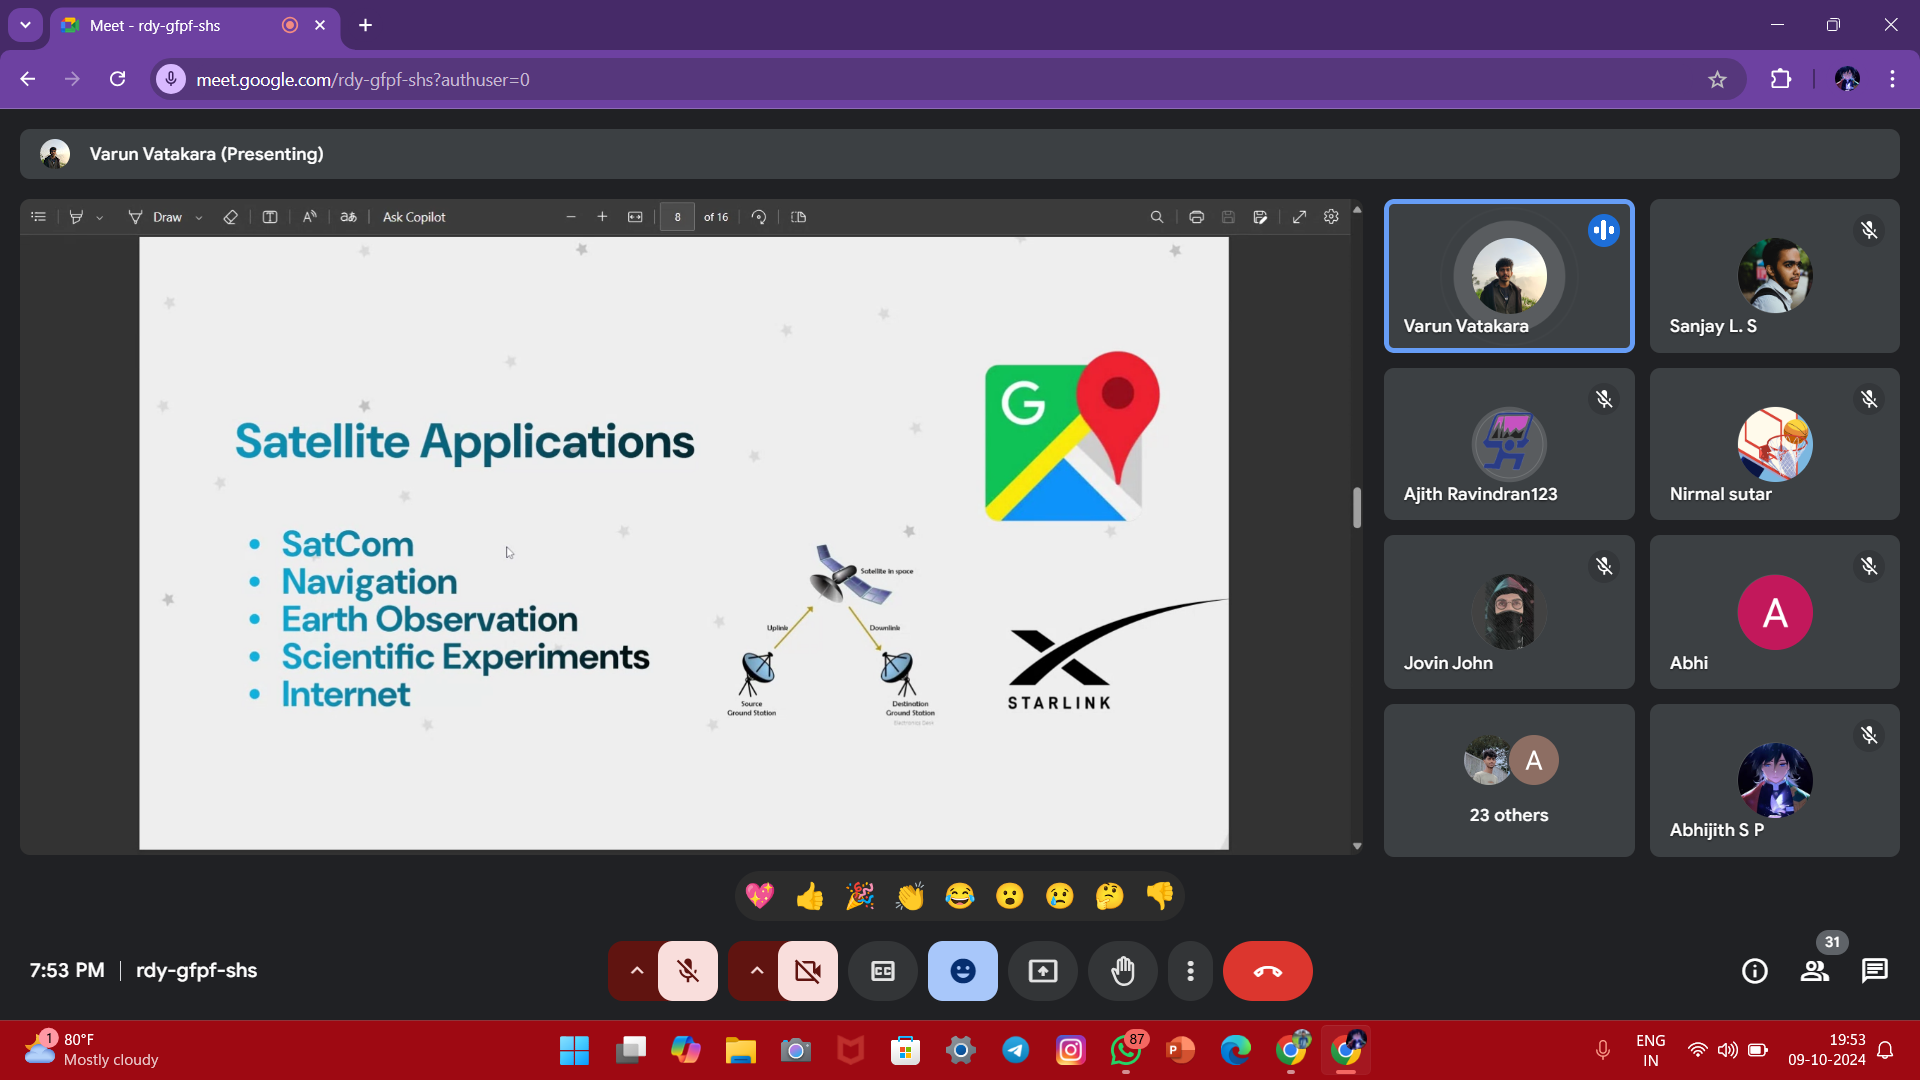
Task: Send the thumbs up emoji reaction
Action: click(810, 896)
